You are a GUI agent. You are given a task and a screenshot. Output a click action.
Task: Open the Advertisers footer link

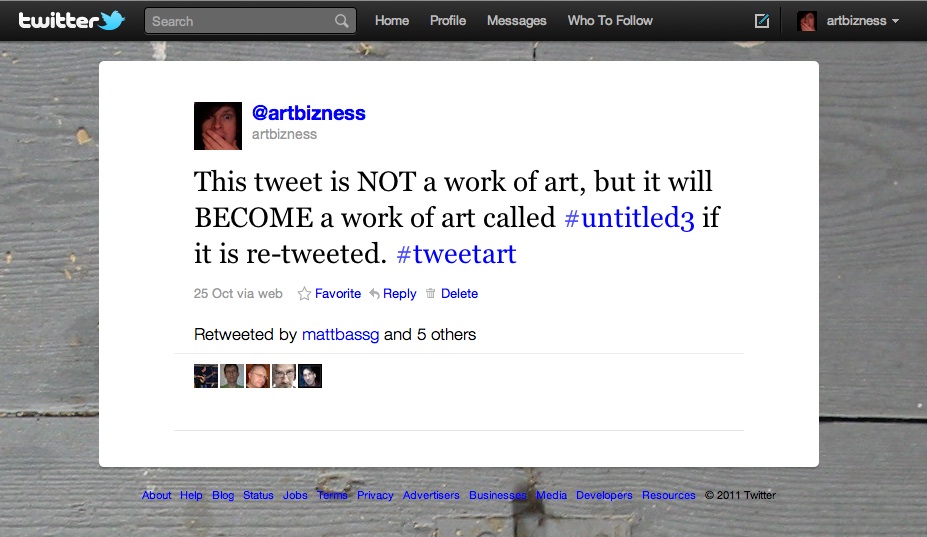[x=431, y=496]
